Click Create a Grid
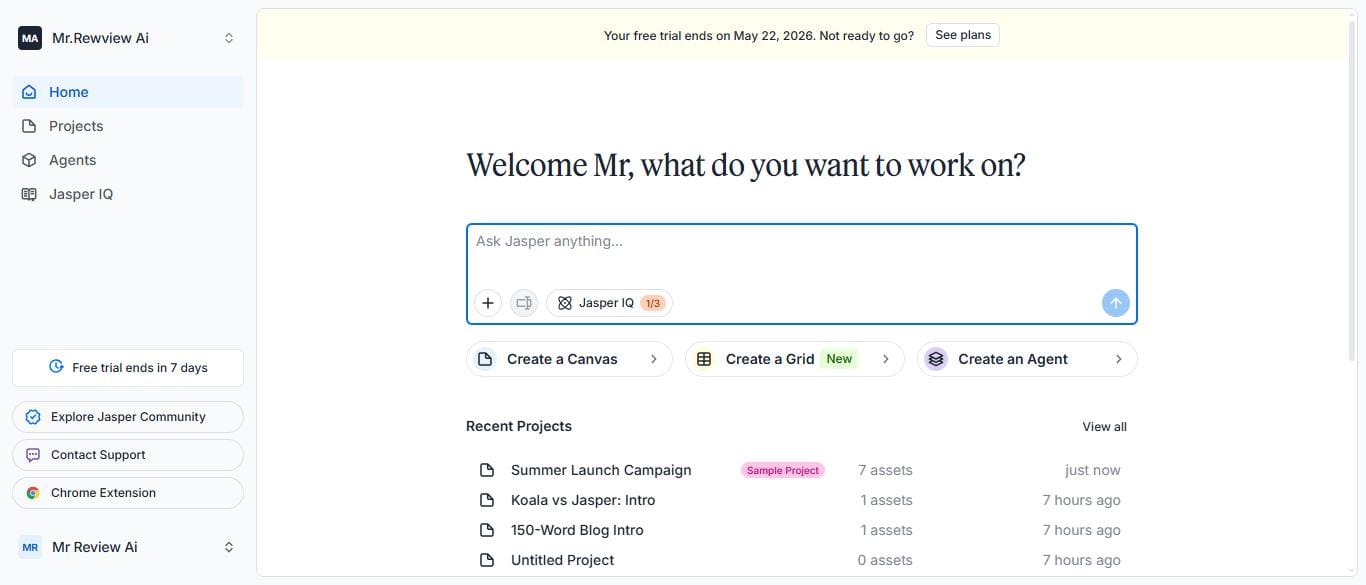This screenshot has height=585, width=1366. [x=794, y=359]
